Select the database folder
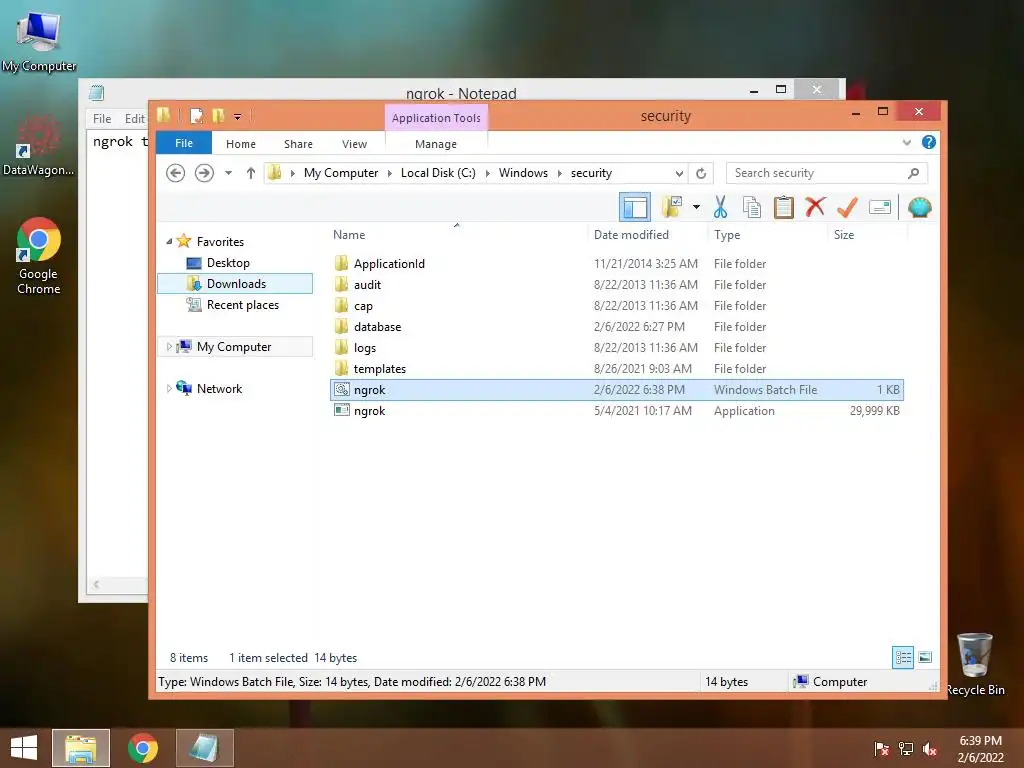The height and width of the screenshot is (768, 1024). [377, 327]
